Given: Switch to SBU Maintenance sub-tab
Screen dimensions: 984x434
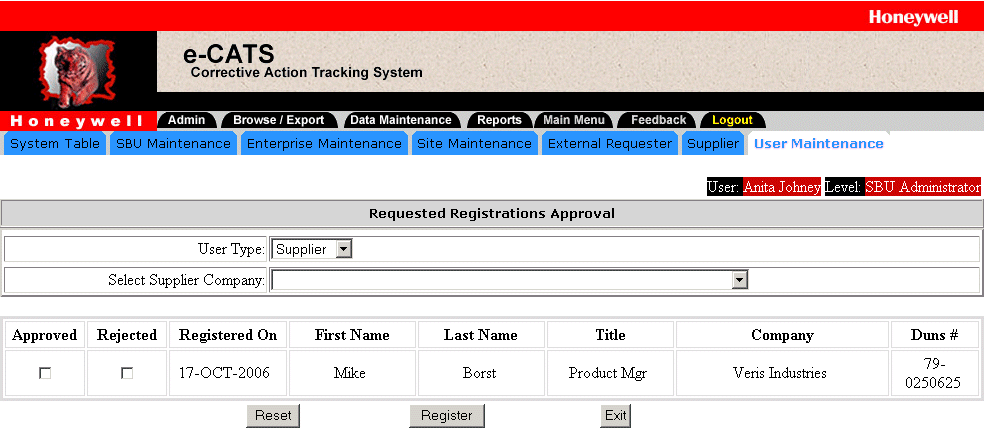Looking at the screenshot, I should pyautogui.click(x=173, y=144).
